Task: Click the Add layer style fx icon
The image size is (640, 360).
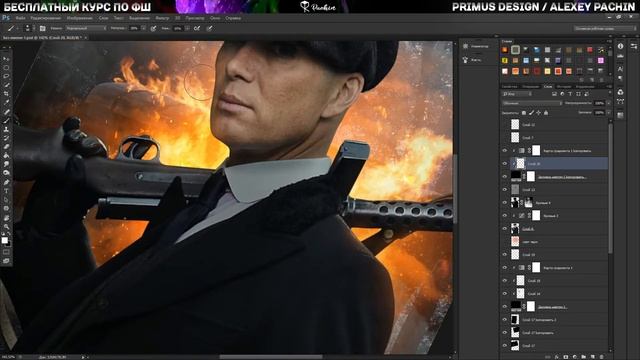Action: click(557, 357)
